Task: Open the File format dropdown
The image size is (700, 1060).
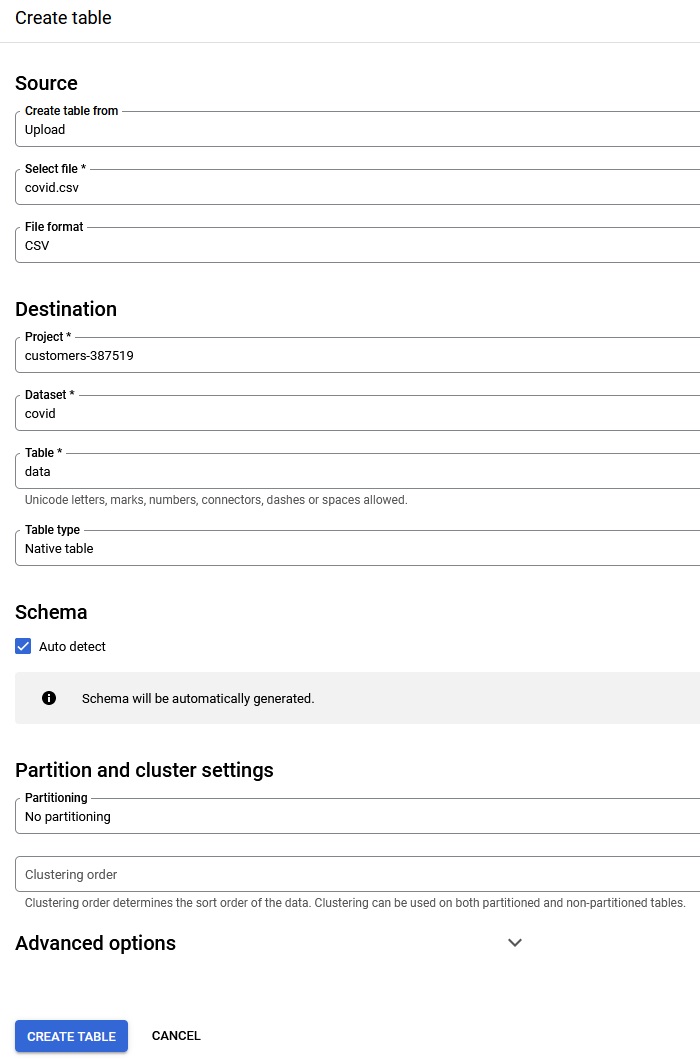Action: pyautogui.click(x=357, y=245)
